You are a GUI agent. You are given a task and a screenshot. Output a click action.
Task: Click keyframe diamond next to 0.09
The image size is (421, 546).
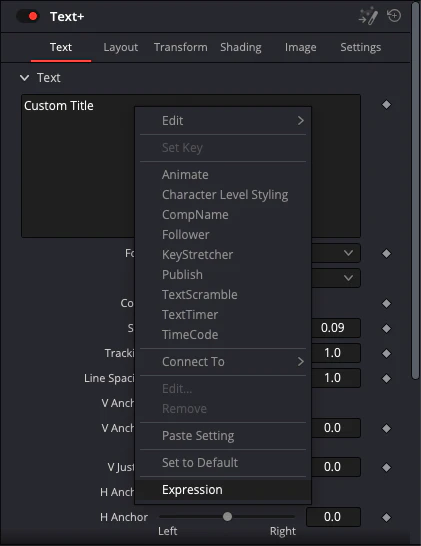click(386, 328)
